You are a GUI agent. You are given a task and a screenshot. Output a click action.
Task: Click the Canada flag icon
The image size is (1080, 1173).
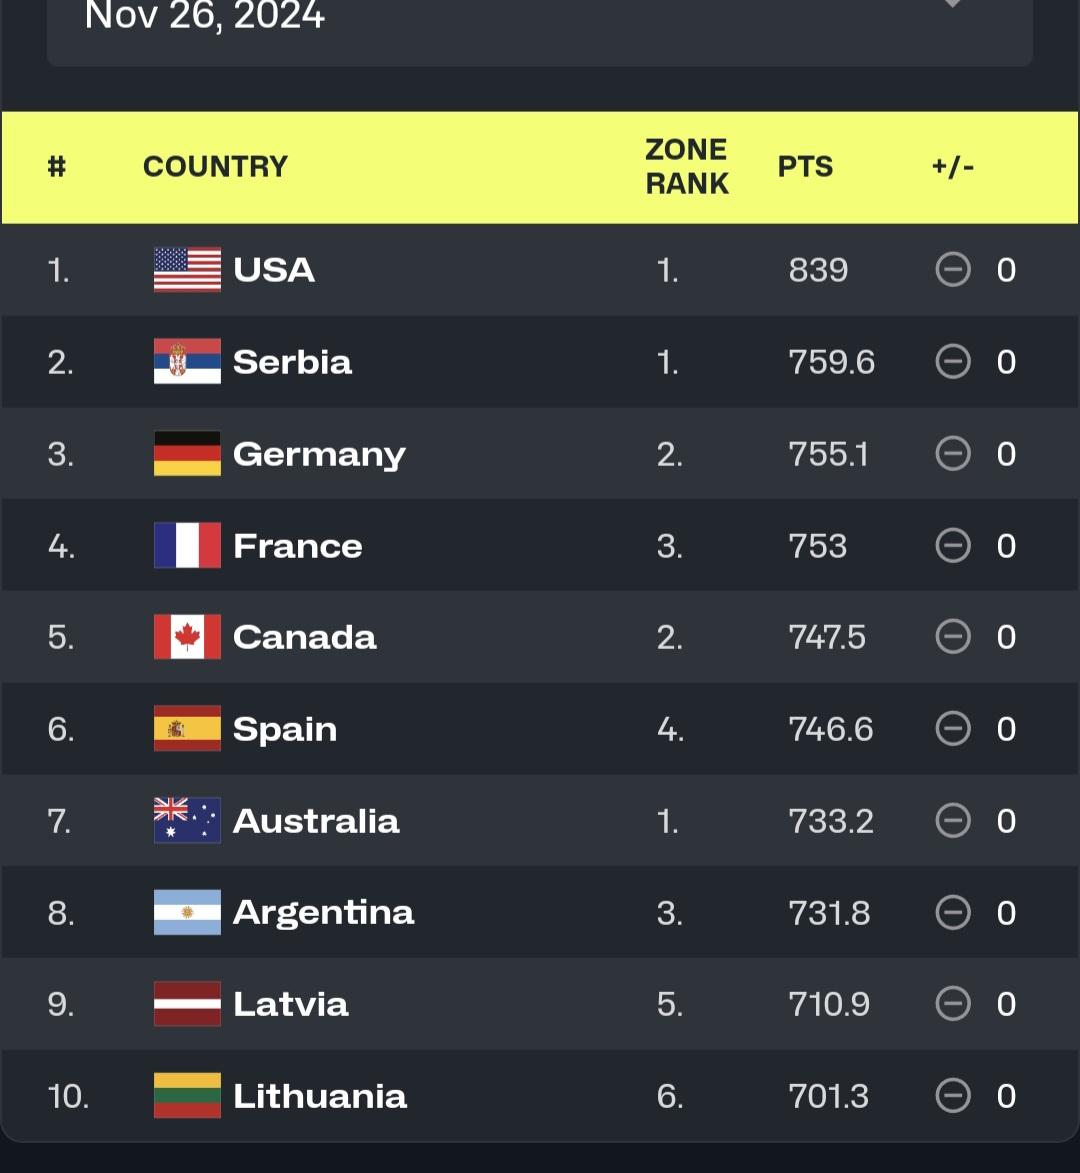tap(187, 637)
